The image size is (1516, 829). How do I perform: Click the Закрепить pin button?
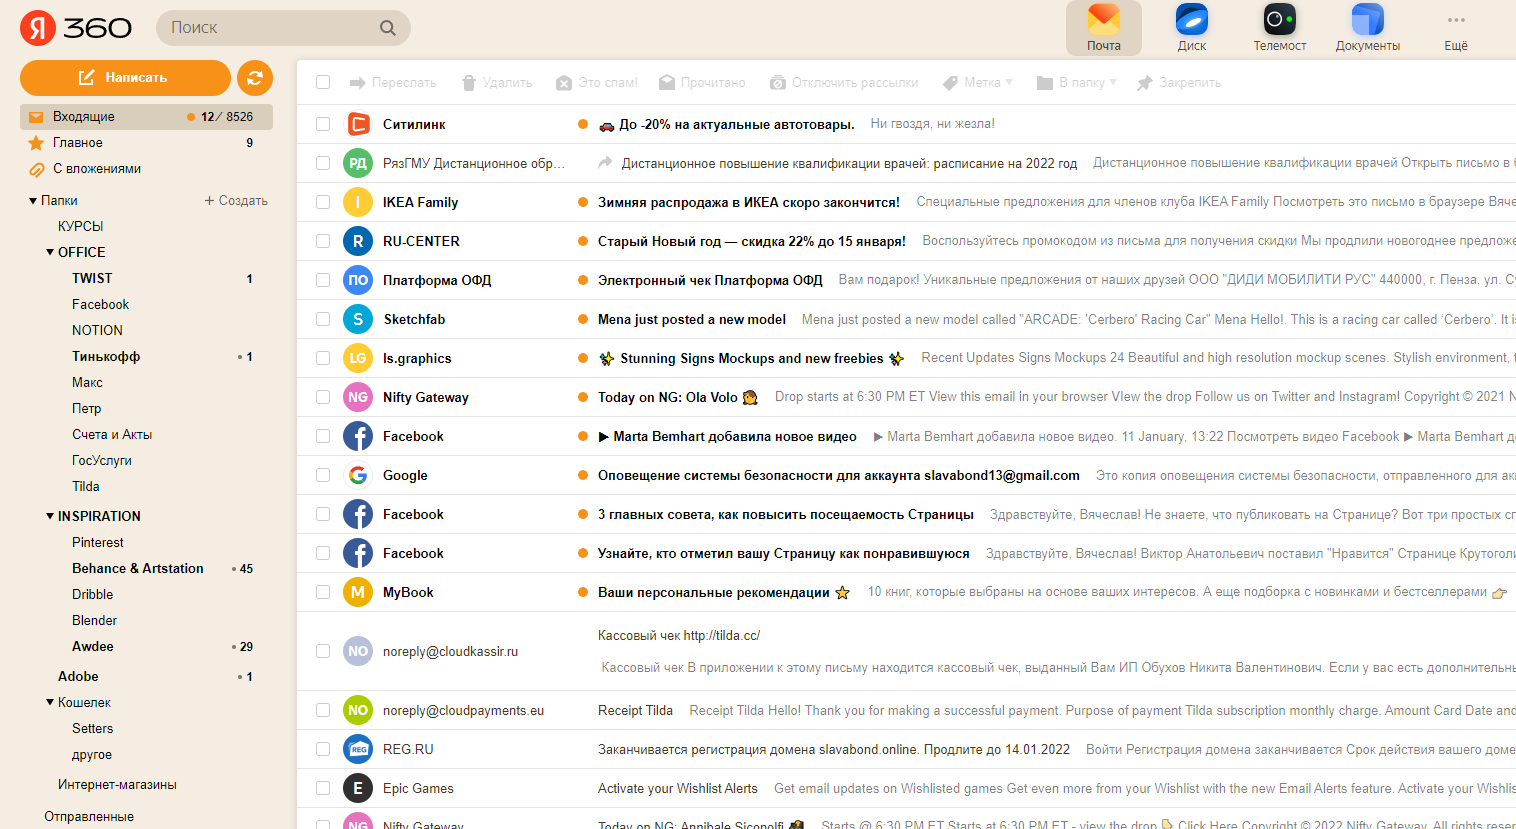[x=1179, y=83]
